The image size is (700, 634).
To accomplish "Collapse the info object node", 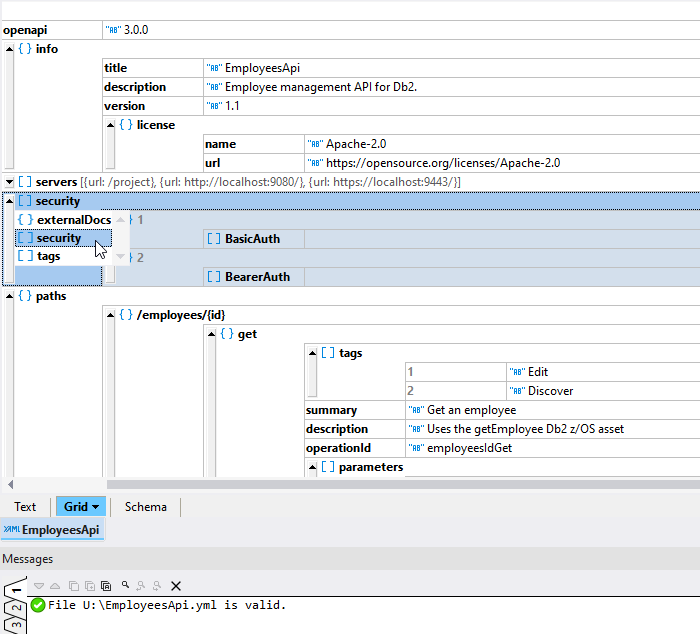I will pos(9,49).
